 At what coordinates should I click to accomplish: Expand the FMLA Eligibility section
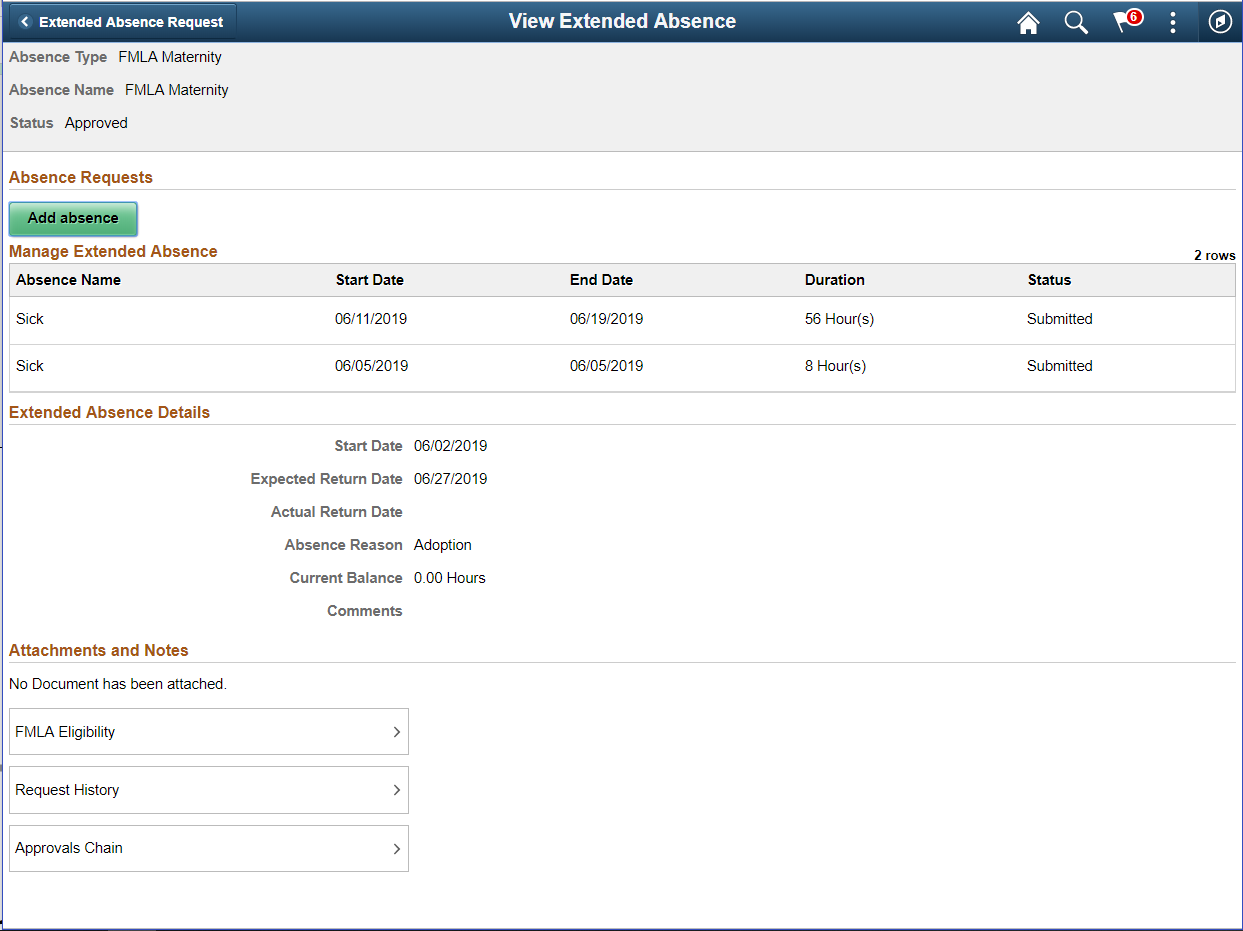pos(209,732)
